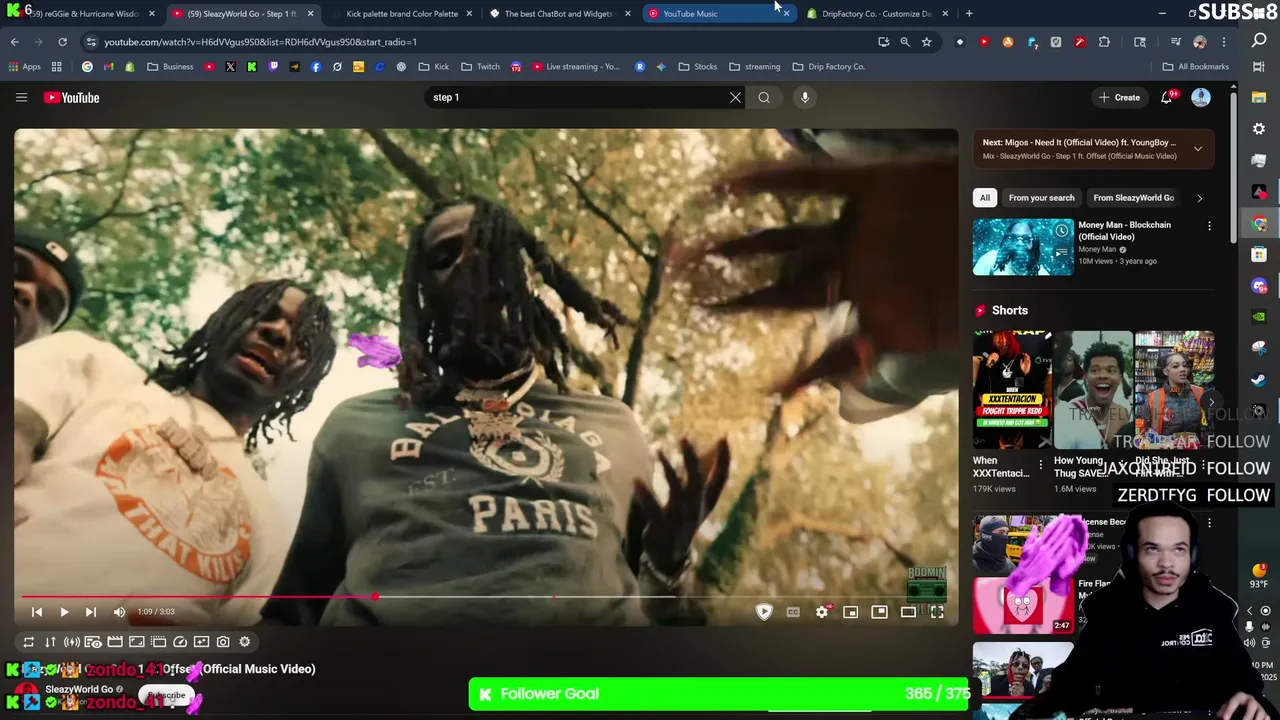Screen dimensions: 1280x720
Task: Open the Chrome zoom magnifier icon
Action: (x=905, y=42)
